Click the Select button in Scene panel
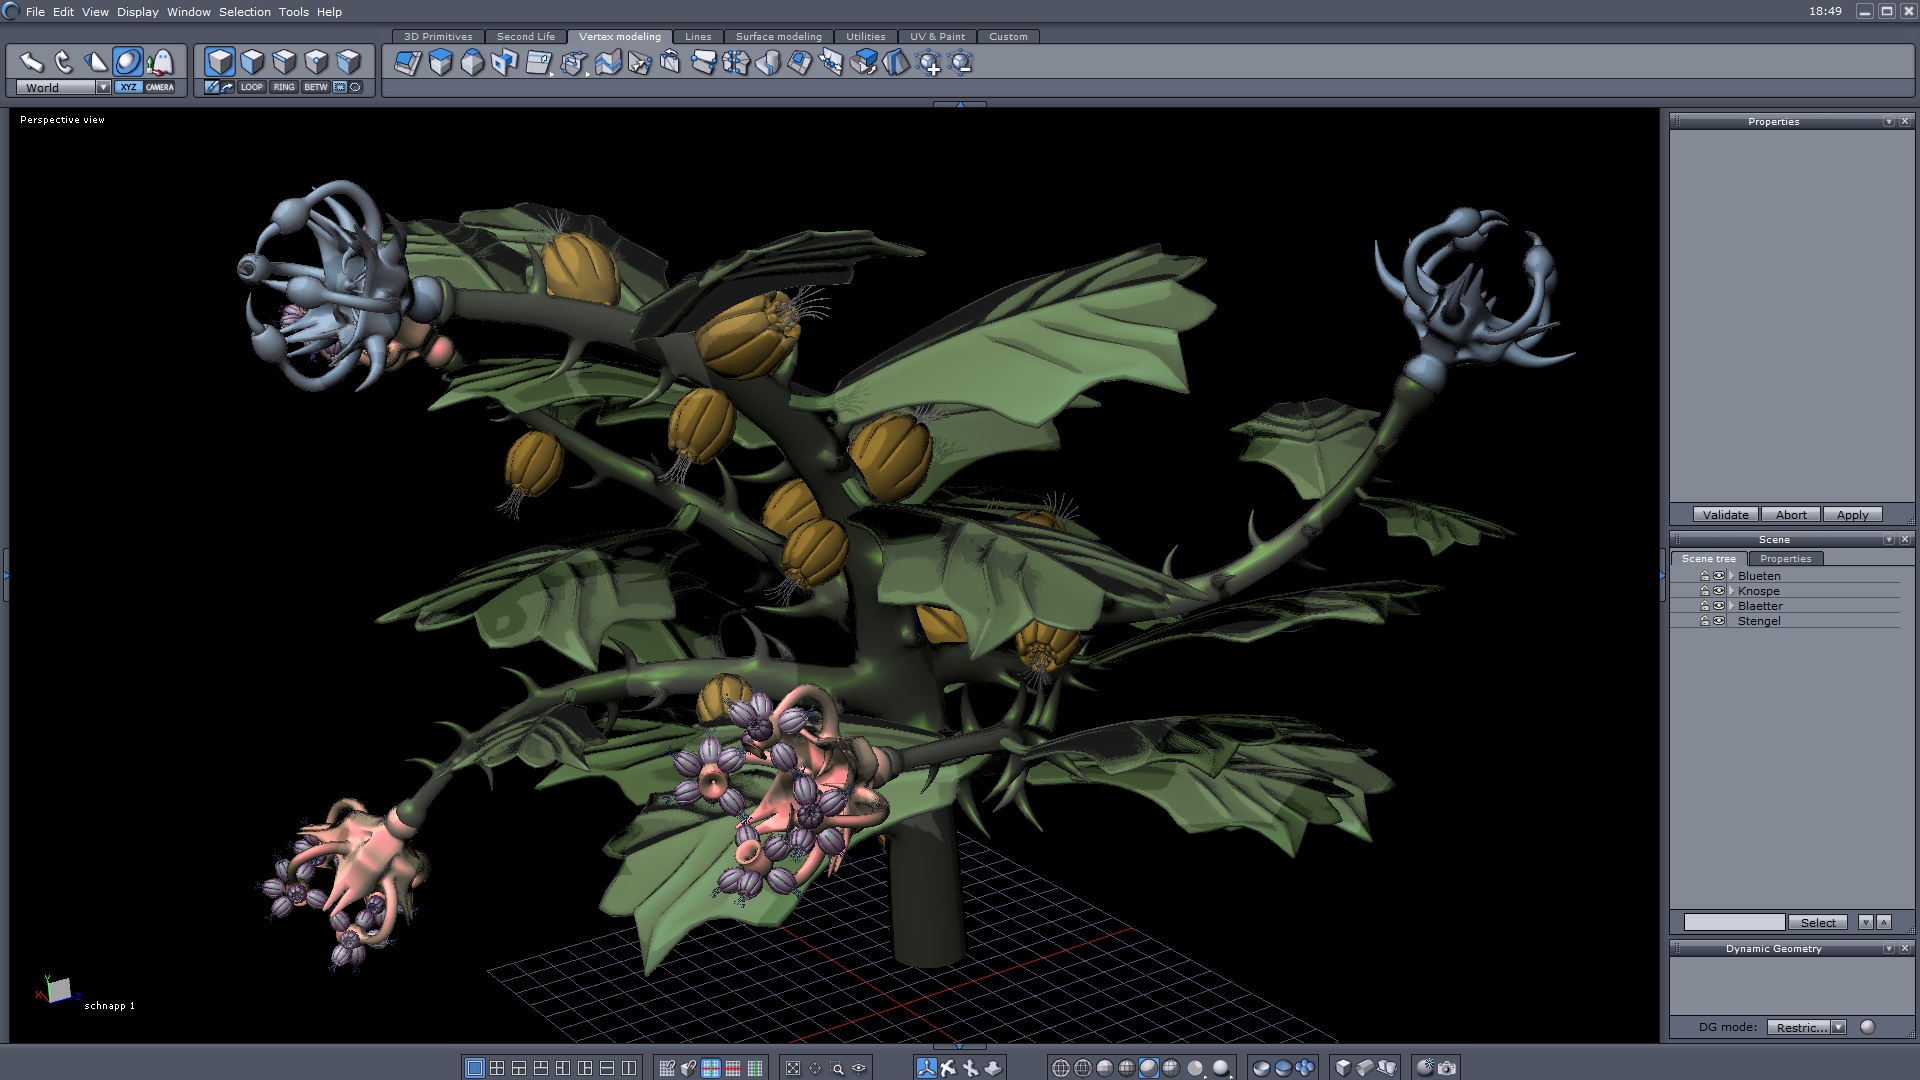 click(1818, 923)
